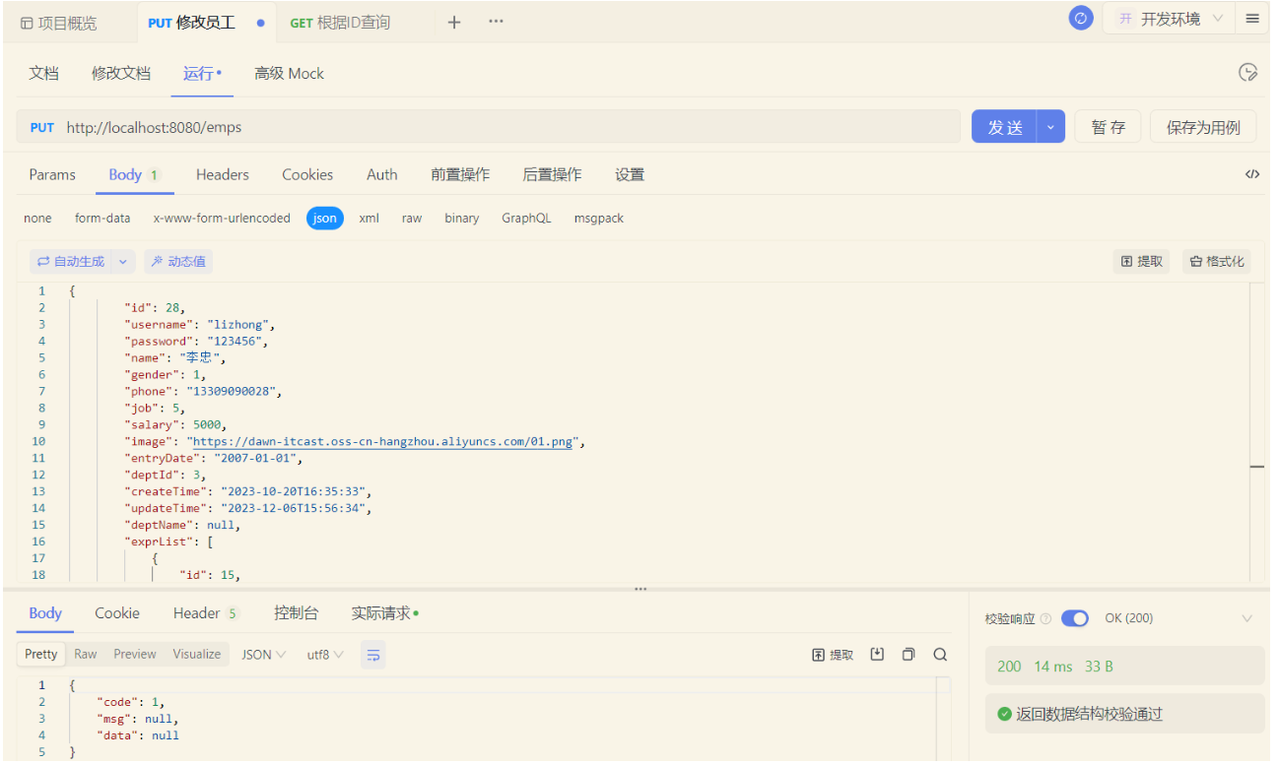The width and height of the screenshot is (1280, 765).
Task: Click the plus icon to add a new request tab
Action: click(454, 20)
